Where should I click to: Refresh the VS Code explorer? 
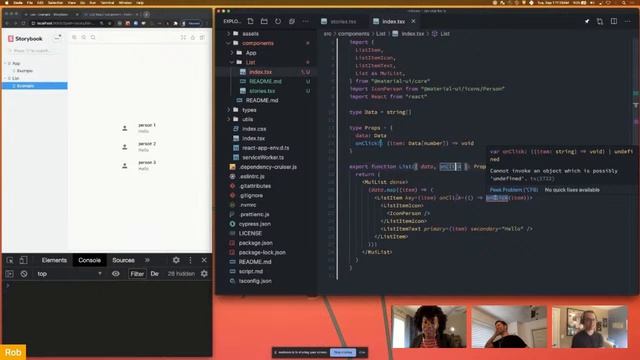click(278, 21)
